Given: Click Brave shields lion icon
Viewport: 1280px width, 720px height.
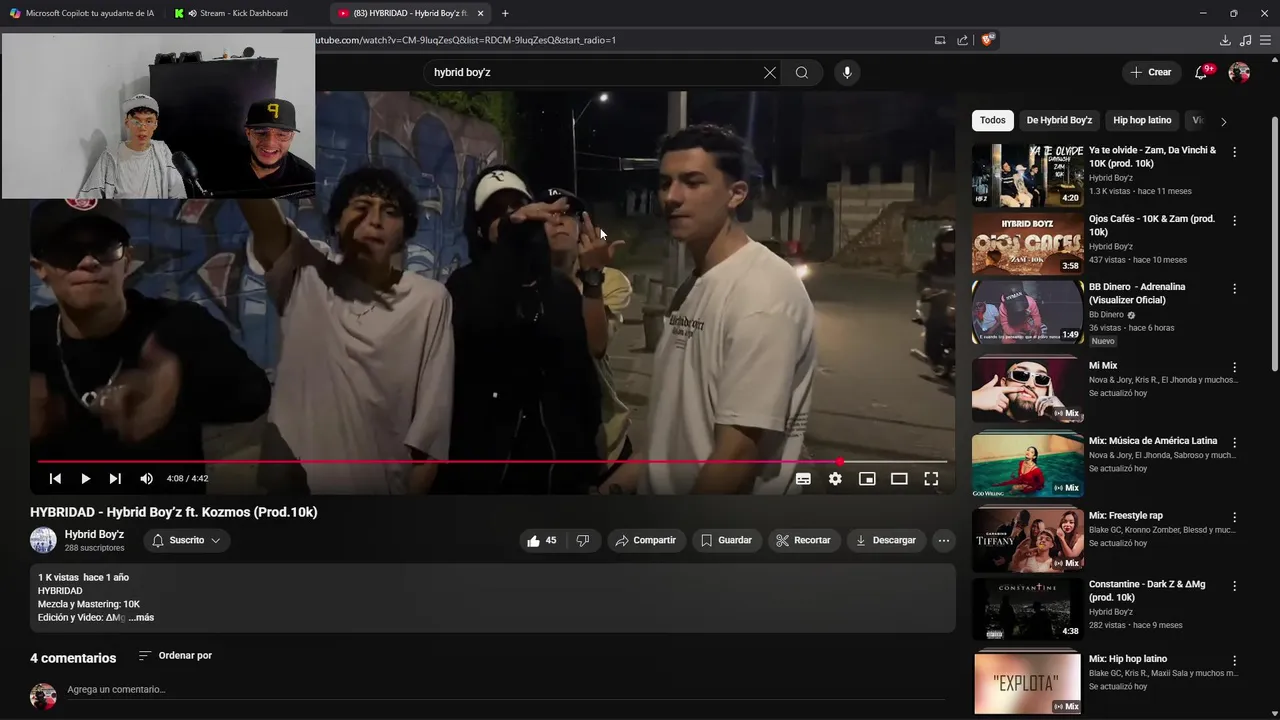Looking at the screenshot, I should tap(987, 40).
